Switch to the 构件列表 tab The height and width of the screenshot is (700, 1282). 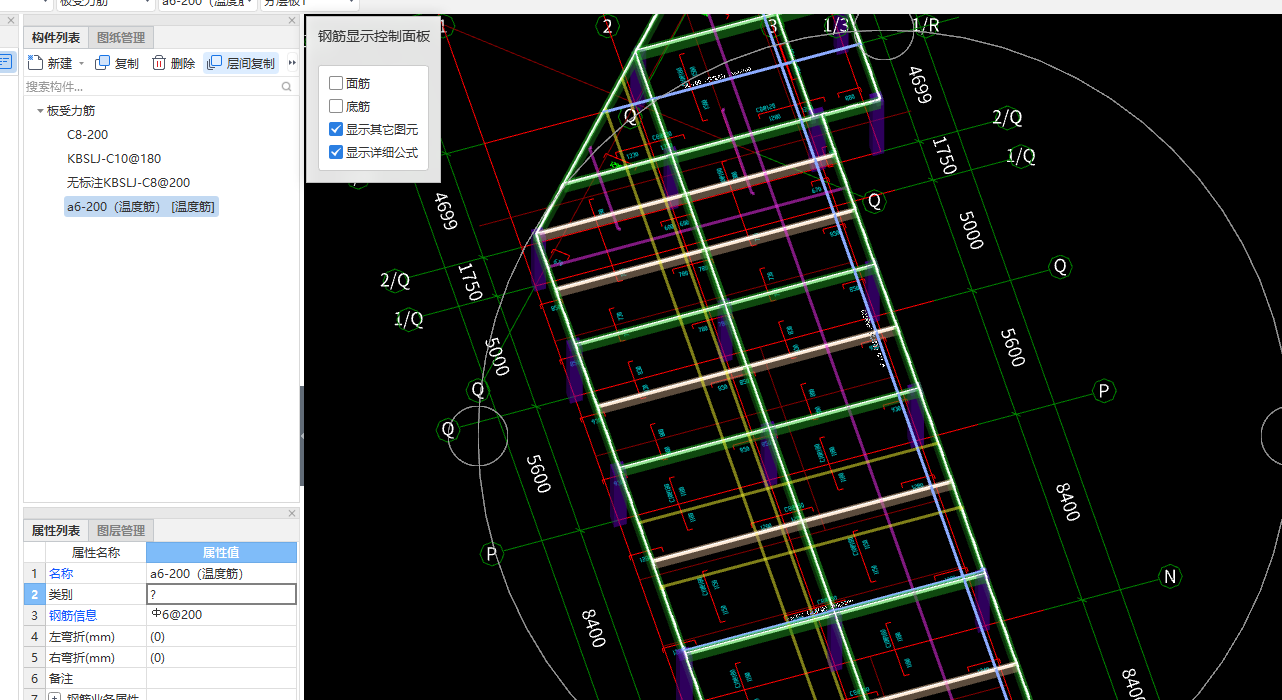coord(56,38)
